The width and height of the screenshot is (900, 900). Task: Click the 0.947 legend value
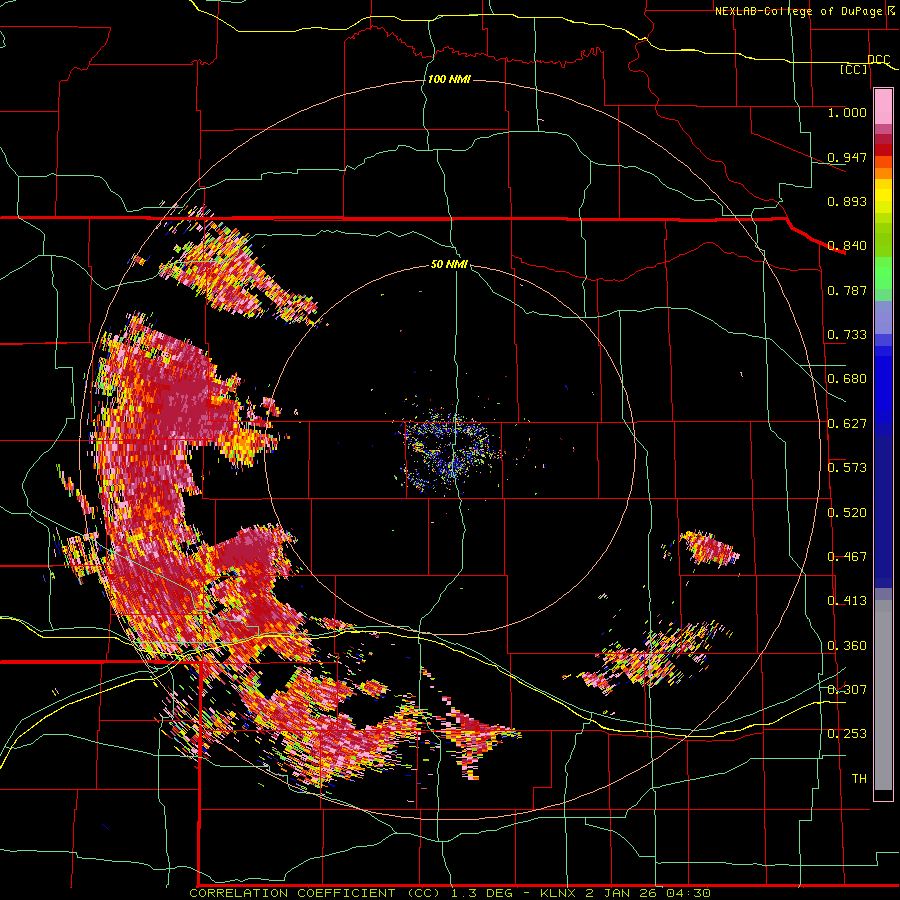click(847, 157)
